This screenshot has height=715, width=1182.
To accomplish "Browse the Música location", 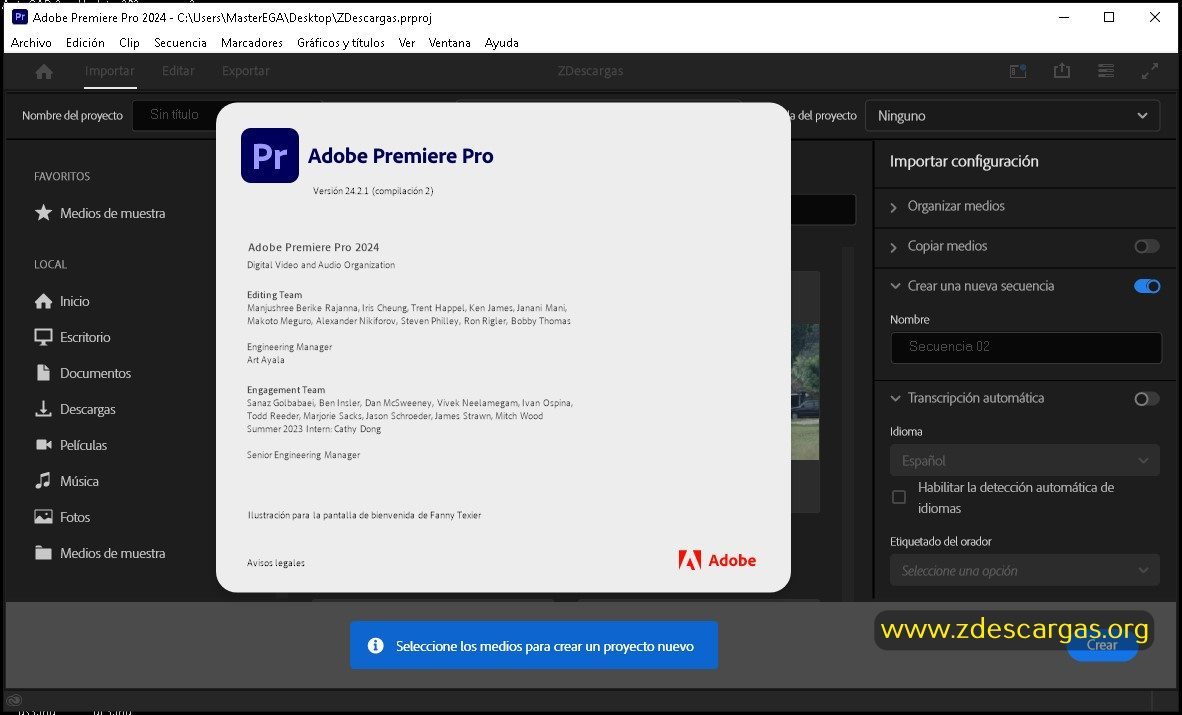I will (x=66, y=481).
